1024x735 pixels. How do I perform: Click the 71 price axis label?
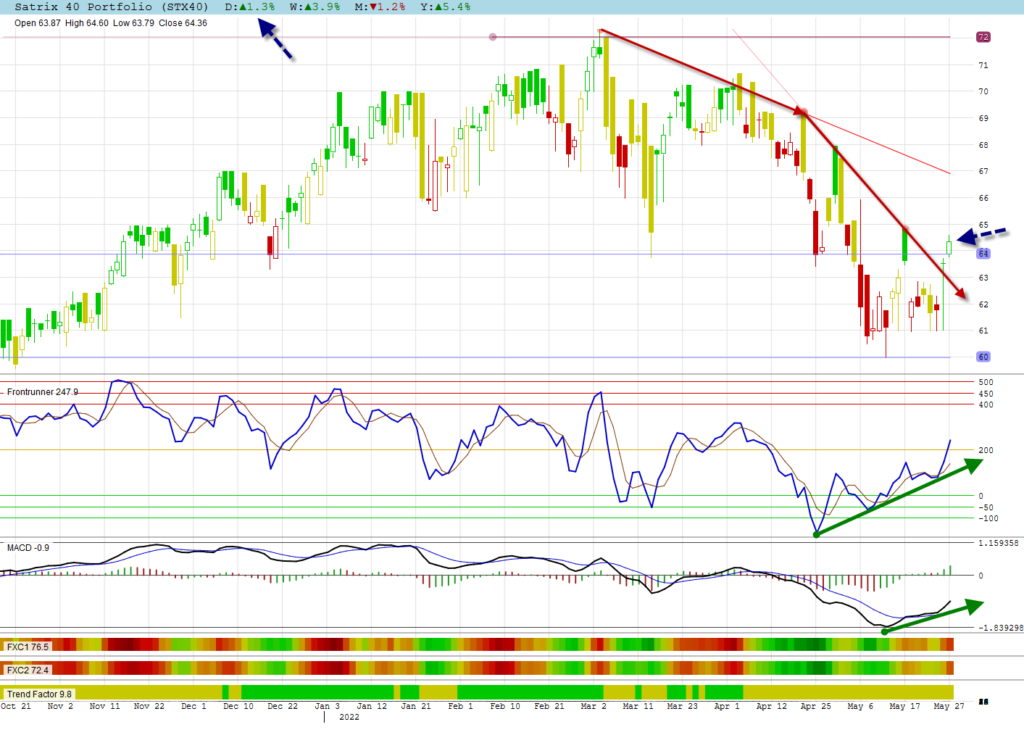pyautogui.click(x=984, y=65)
